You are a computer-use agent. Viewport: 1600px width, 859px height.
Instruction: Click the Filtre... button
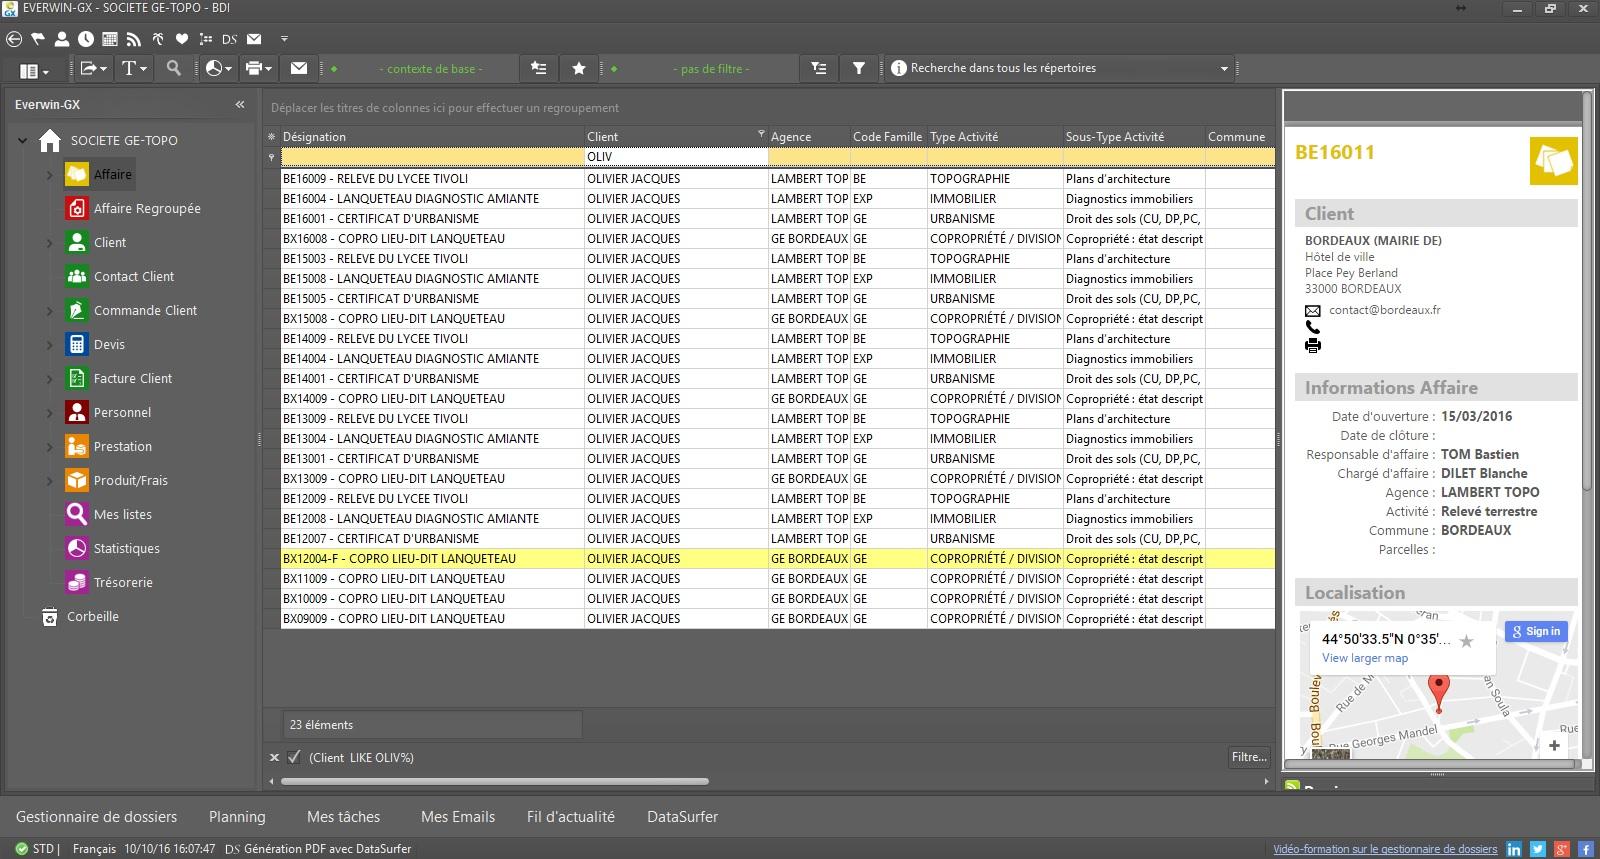[1249, 757]
